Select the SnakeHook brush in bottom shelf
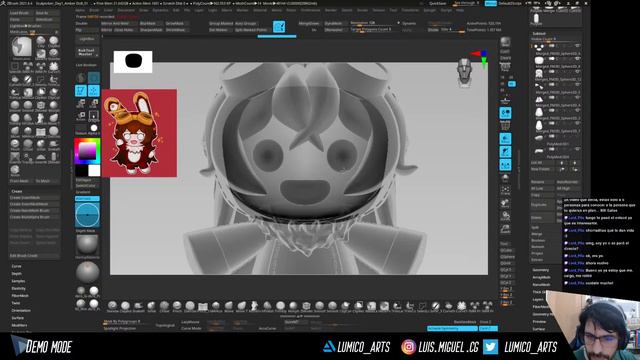 (x=138, y=306)
